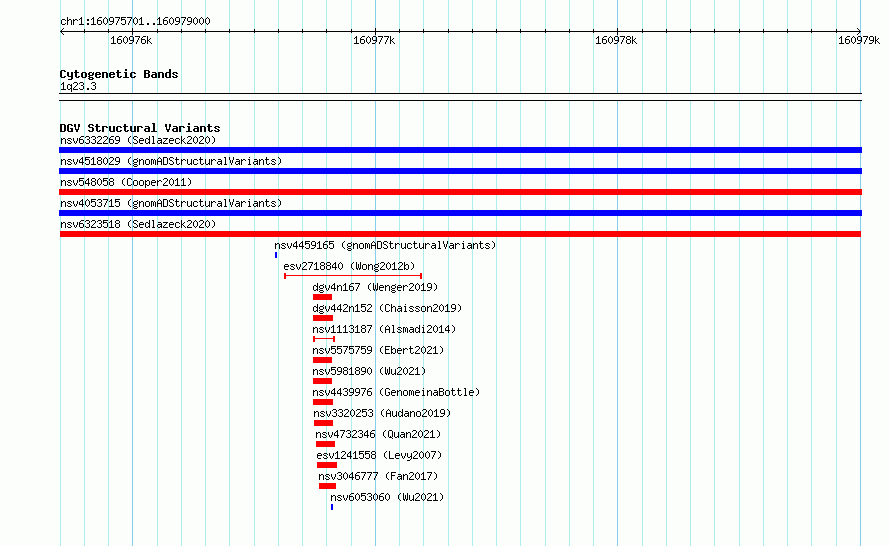Click the DGV Structural Variants track title
Viewport: 890px width, 546px height.
point(140,128)
